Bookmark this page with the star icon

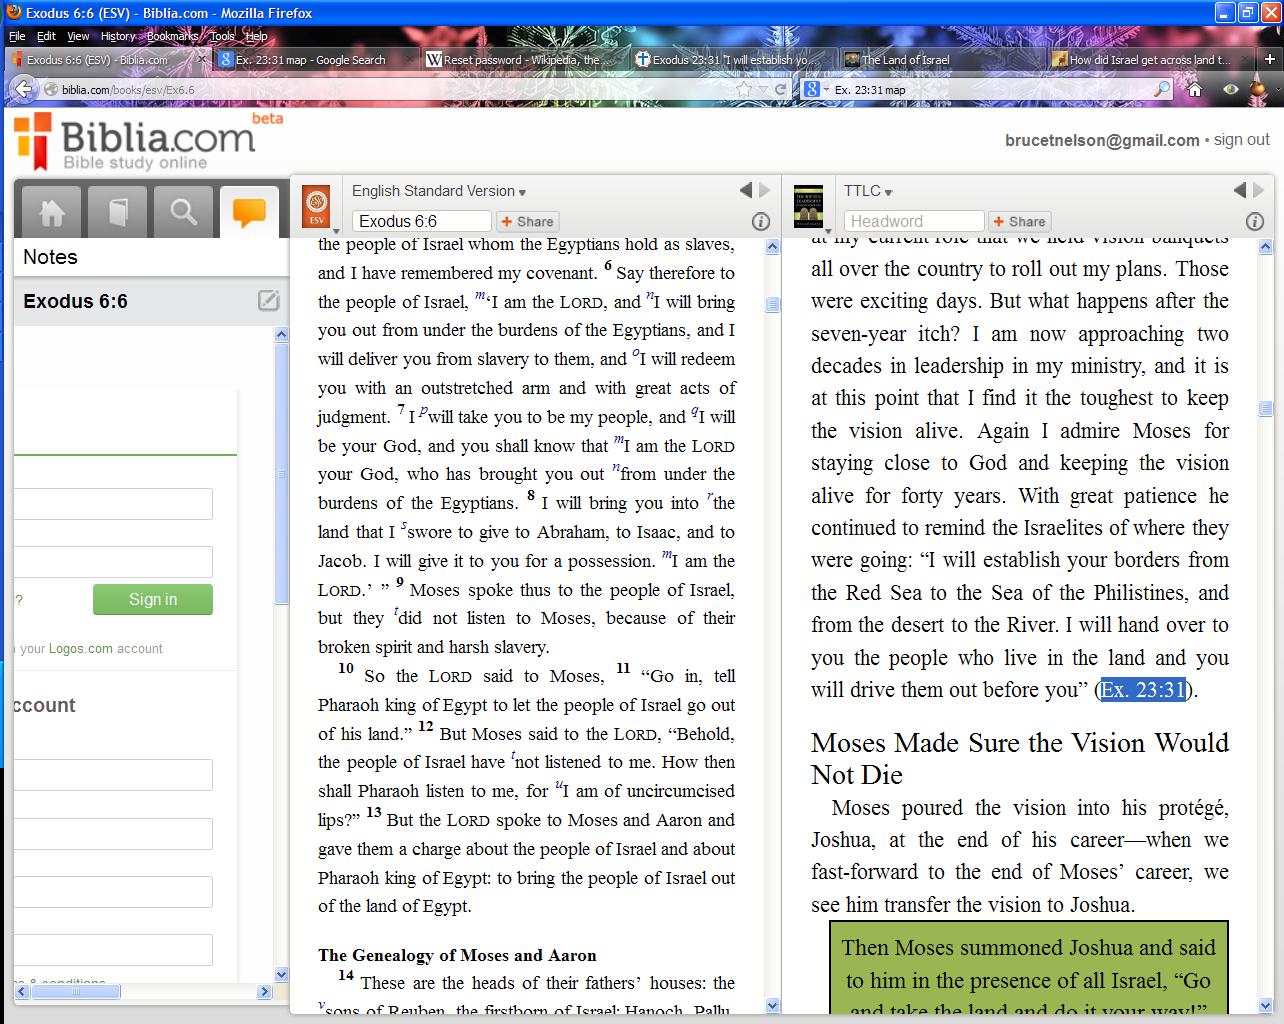pos(744,89)
